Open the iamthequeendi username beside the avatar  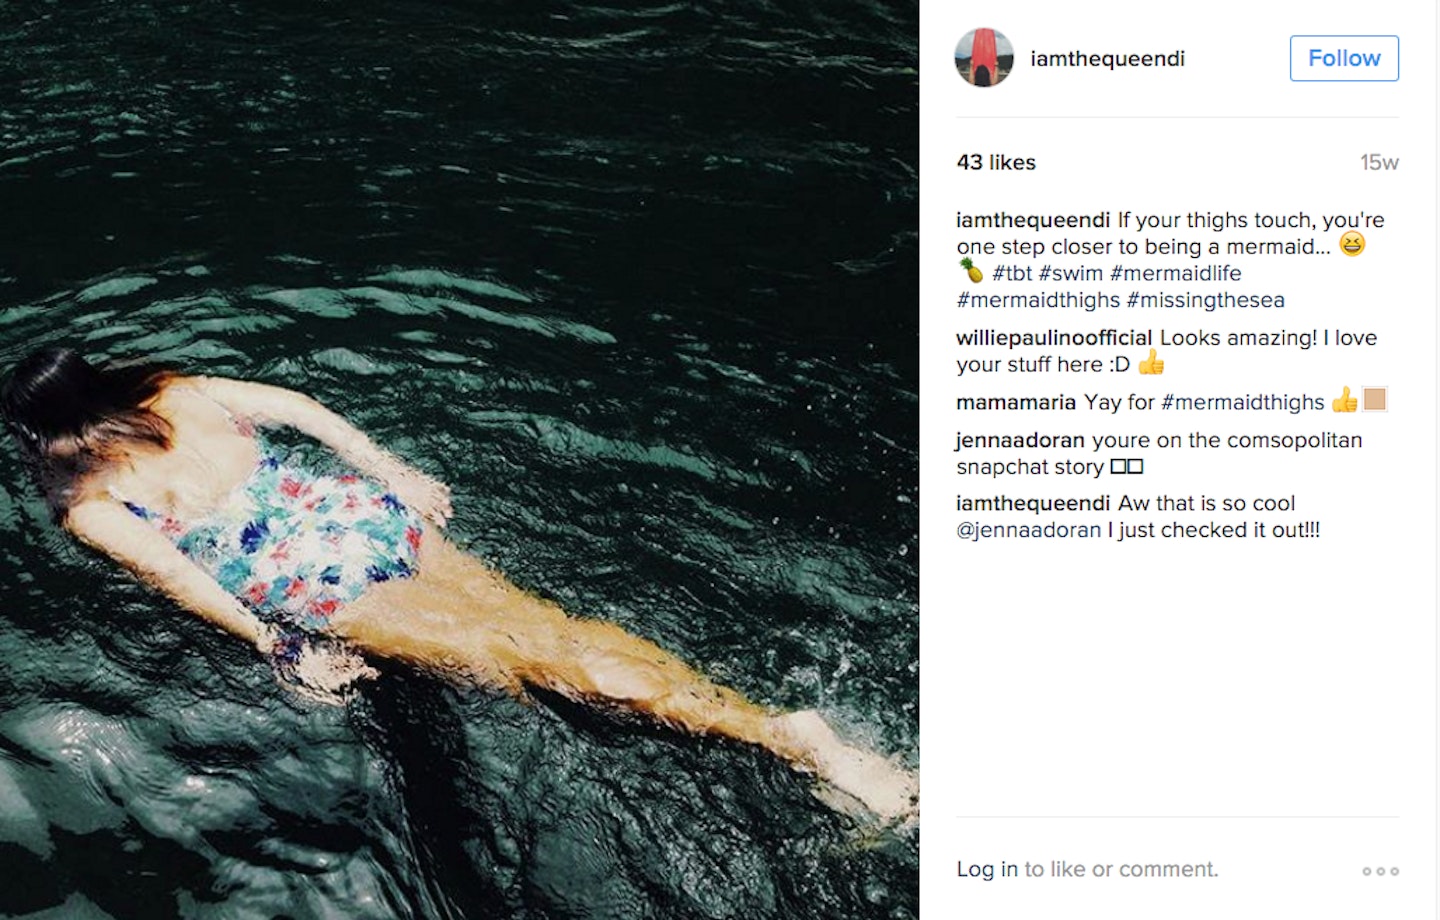(1107, 59)
